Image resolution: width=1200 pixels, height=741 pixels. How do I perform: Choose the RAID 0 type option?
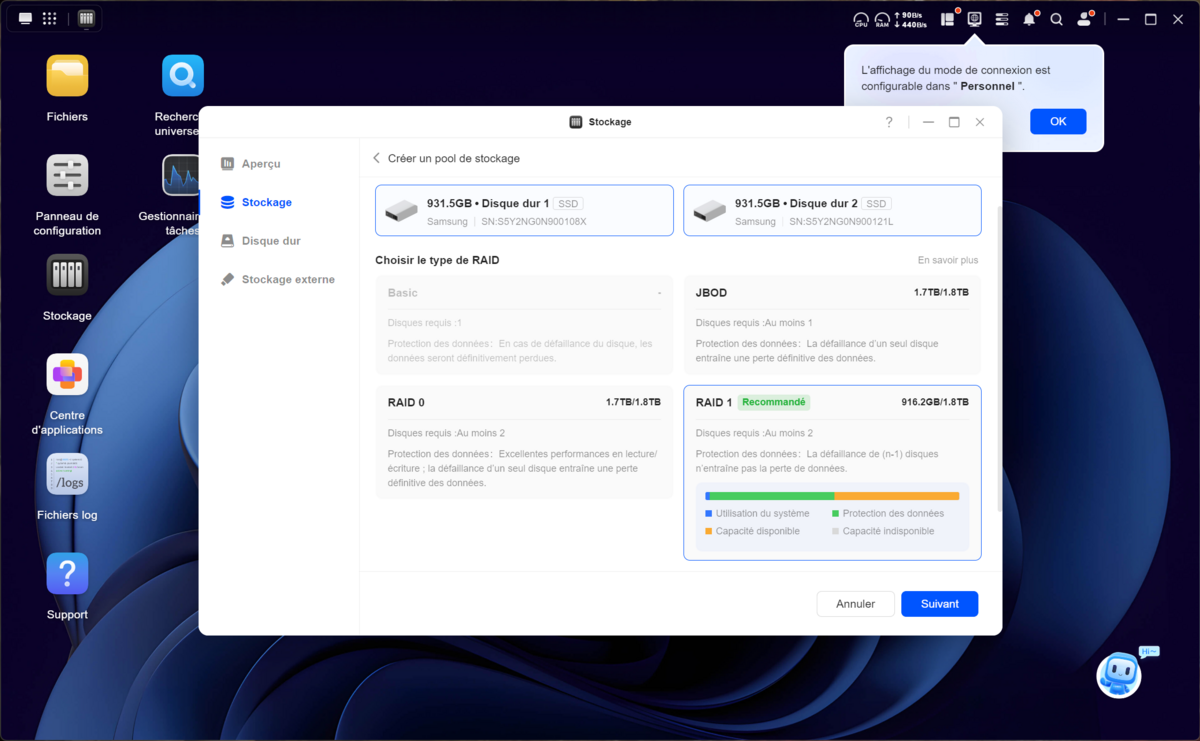pos(524,441)
